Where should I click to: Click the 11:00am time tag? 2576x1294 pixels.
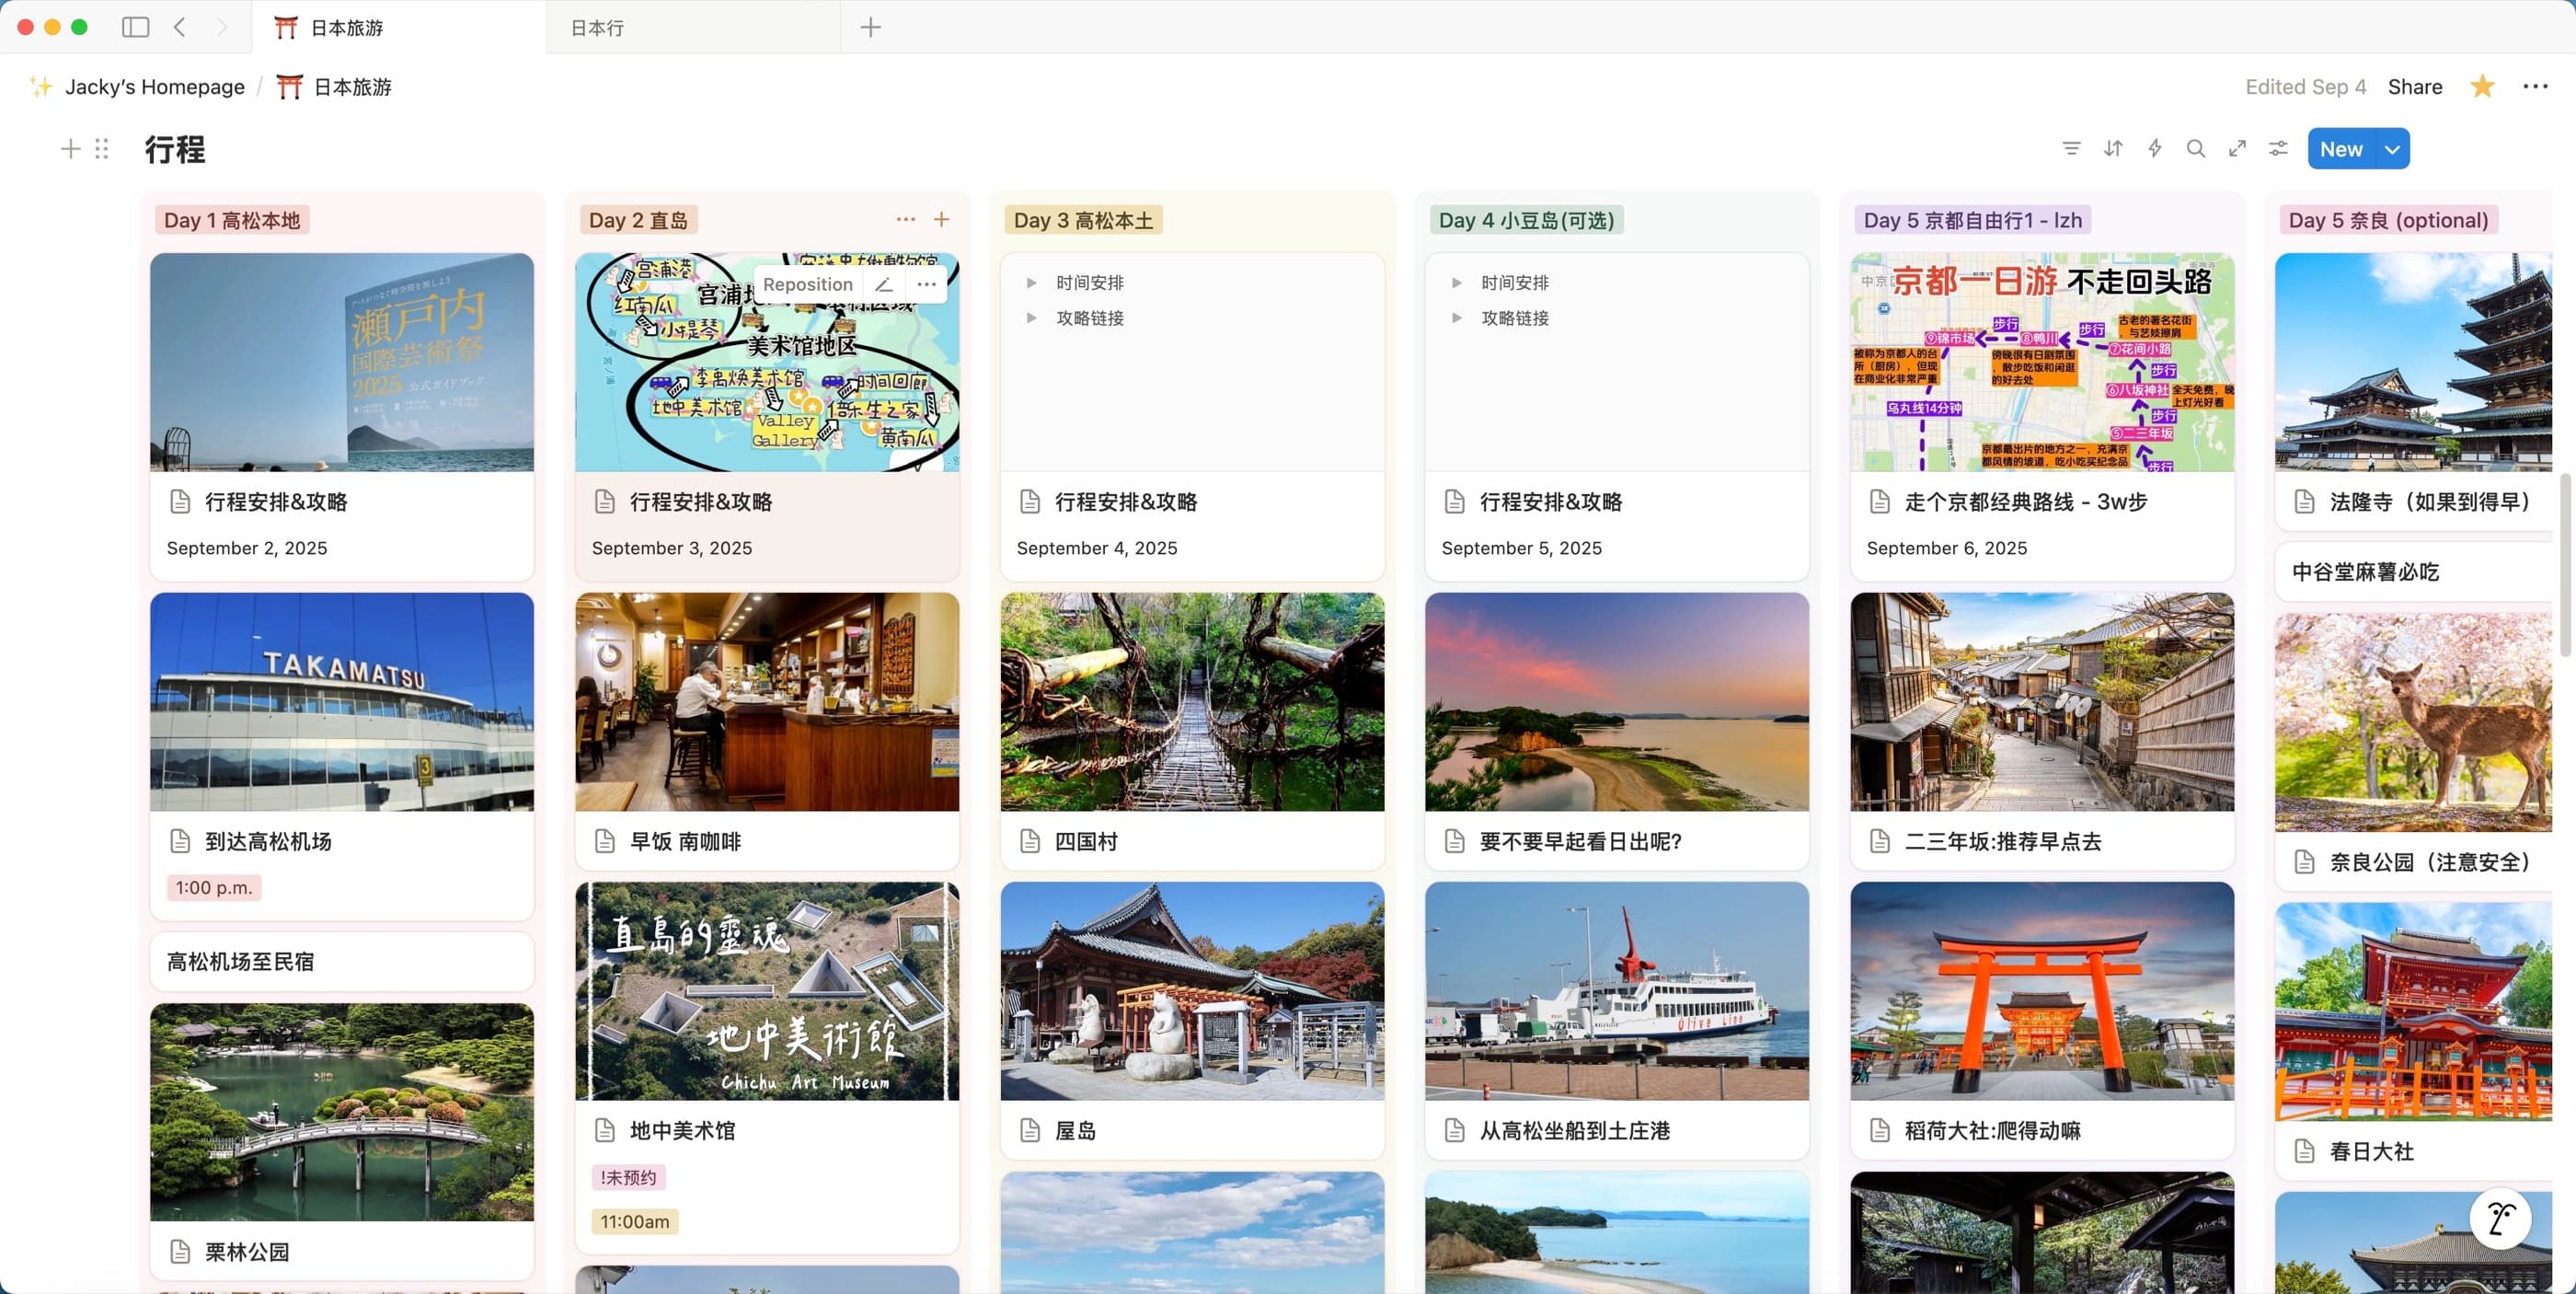point(635,1221)
